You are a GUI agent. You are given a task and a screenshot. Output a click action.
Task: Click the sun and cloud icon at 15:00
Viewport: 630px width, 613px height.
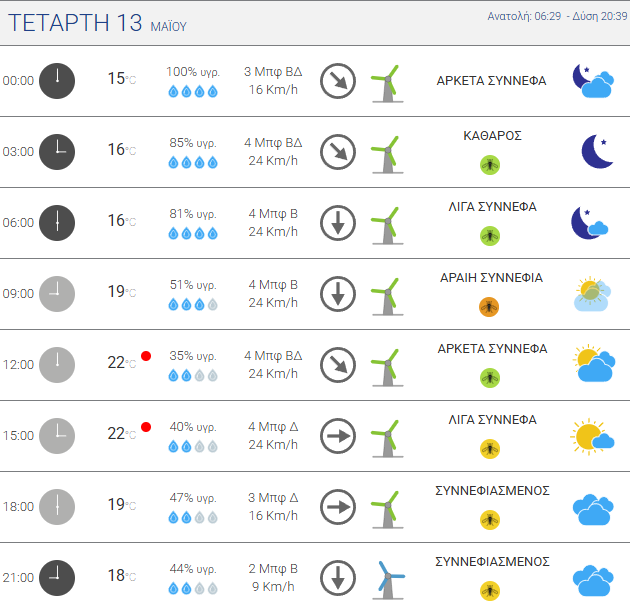click(592, 436)
